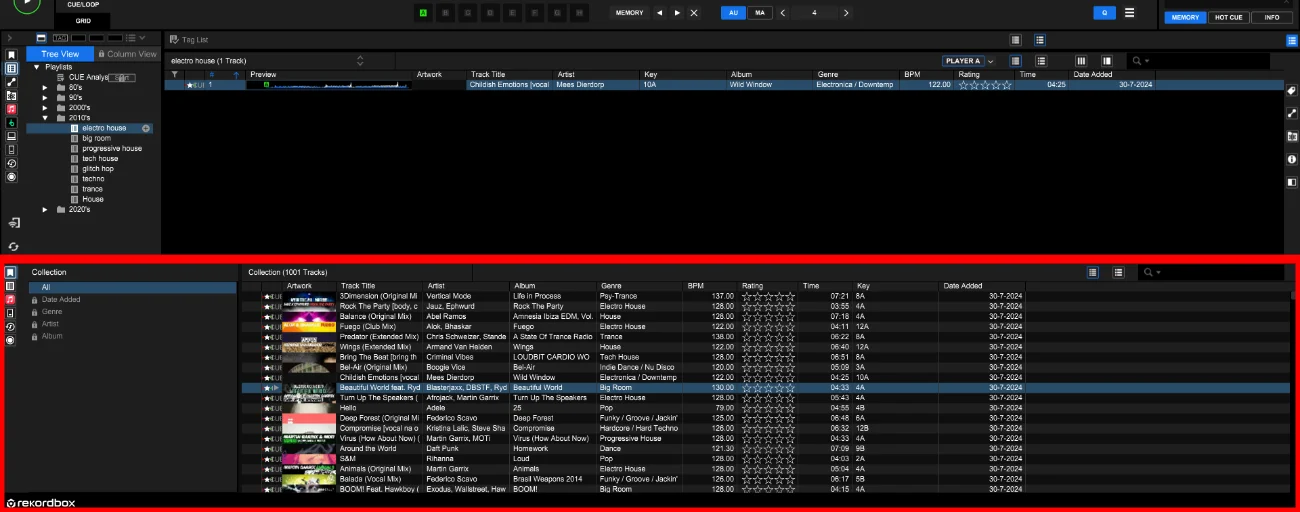
Task: Toggle the blue sub-window list button at far right
Action: tap(1292, 40)
